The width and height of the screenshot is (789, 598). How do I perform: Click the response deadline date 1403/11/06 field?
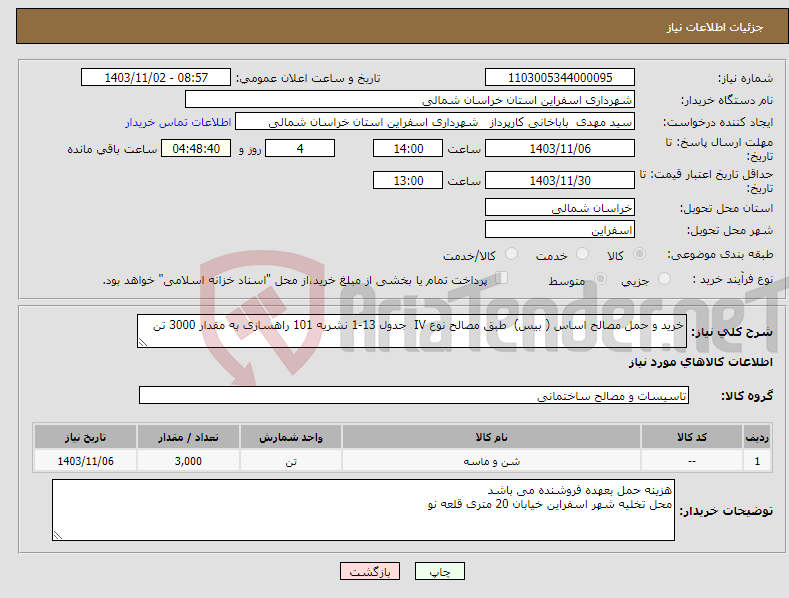click(x=560, y=148)
